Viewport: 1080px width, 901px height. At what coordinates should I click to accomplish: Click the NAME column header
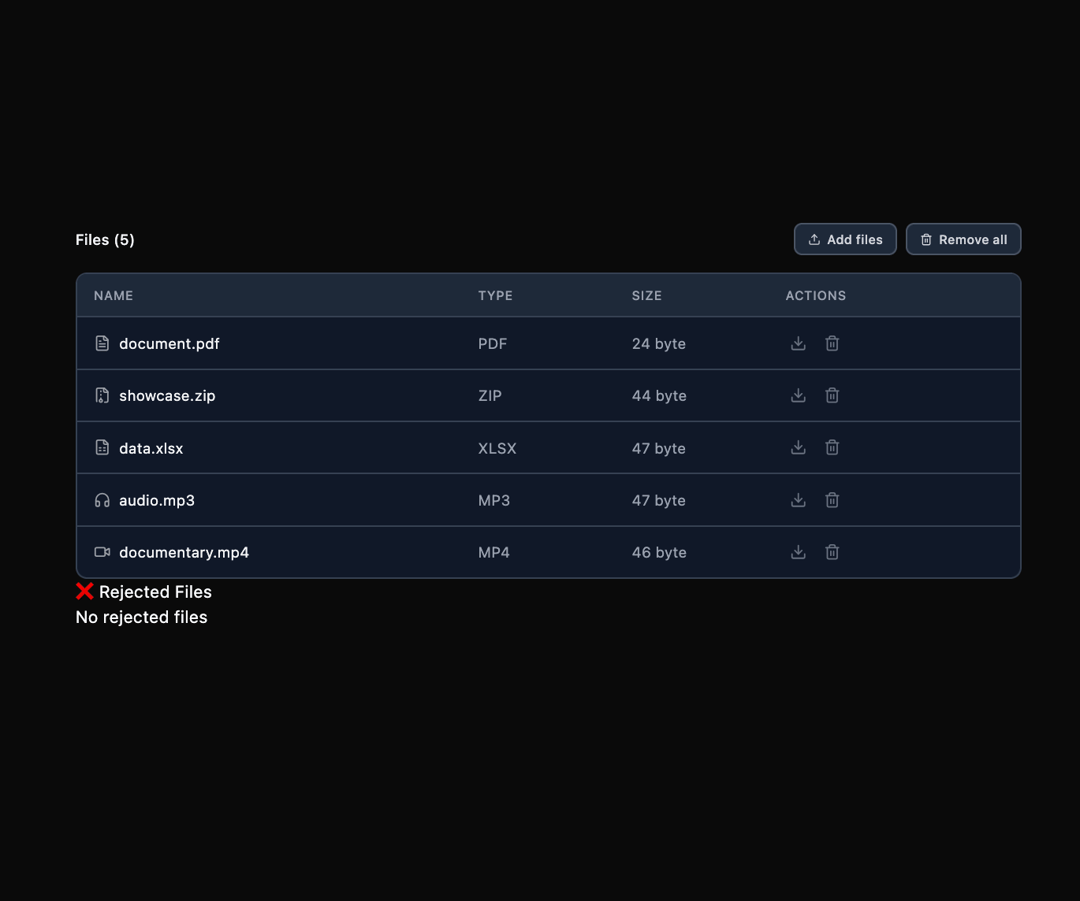click(114, 296)
